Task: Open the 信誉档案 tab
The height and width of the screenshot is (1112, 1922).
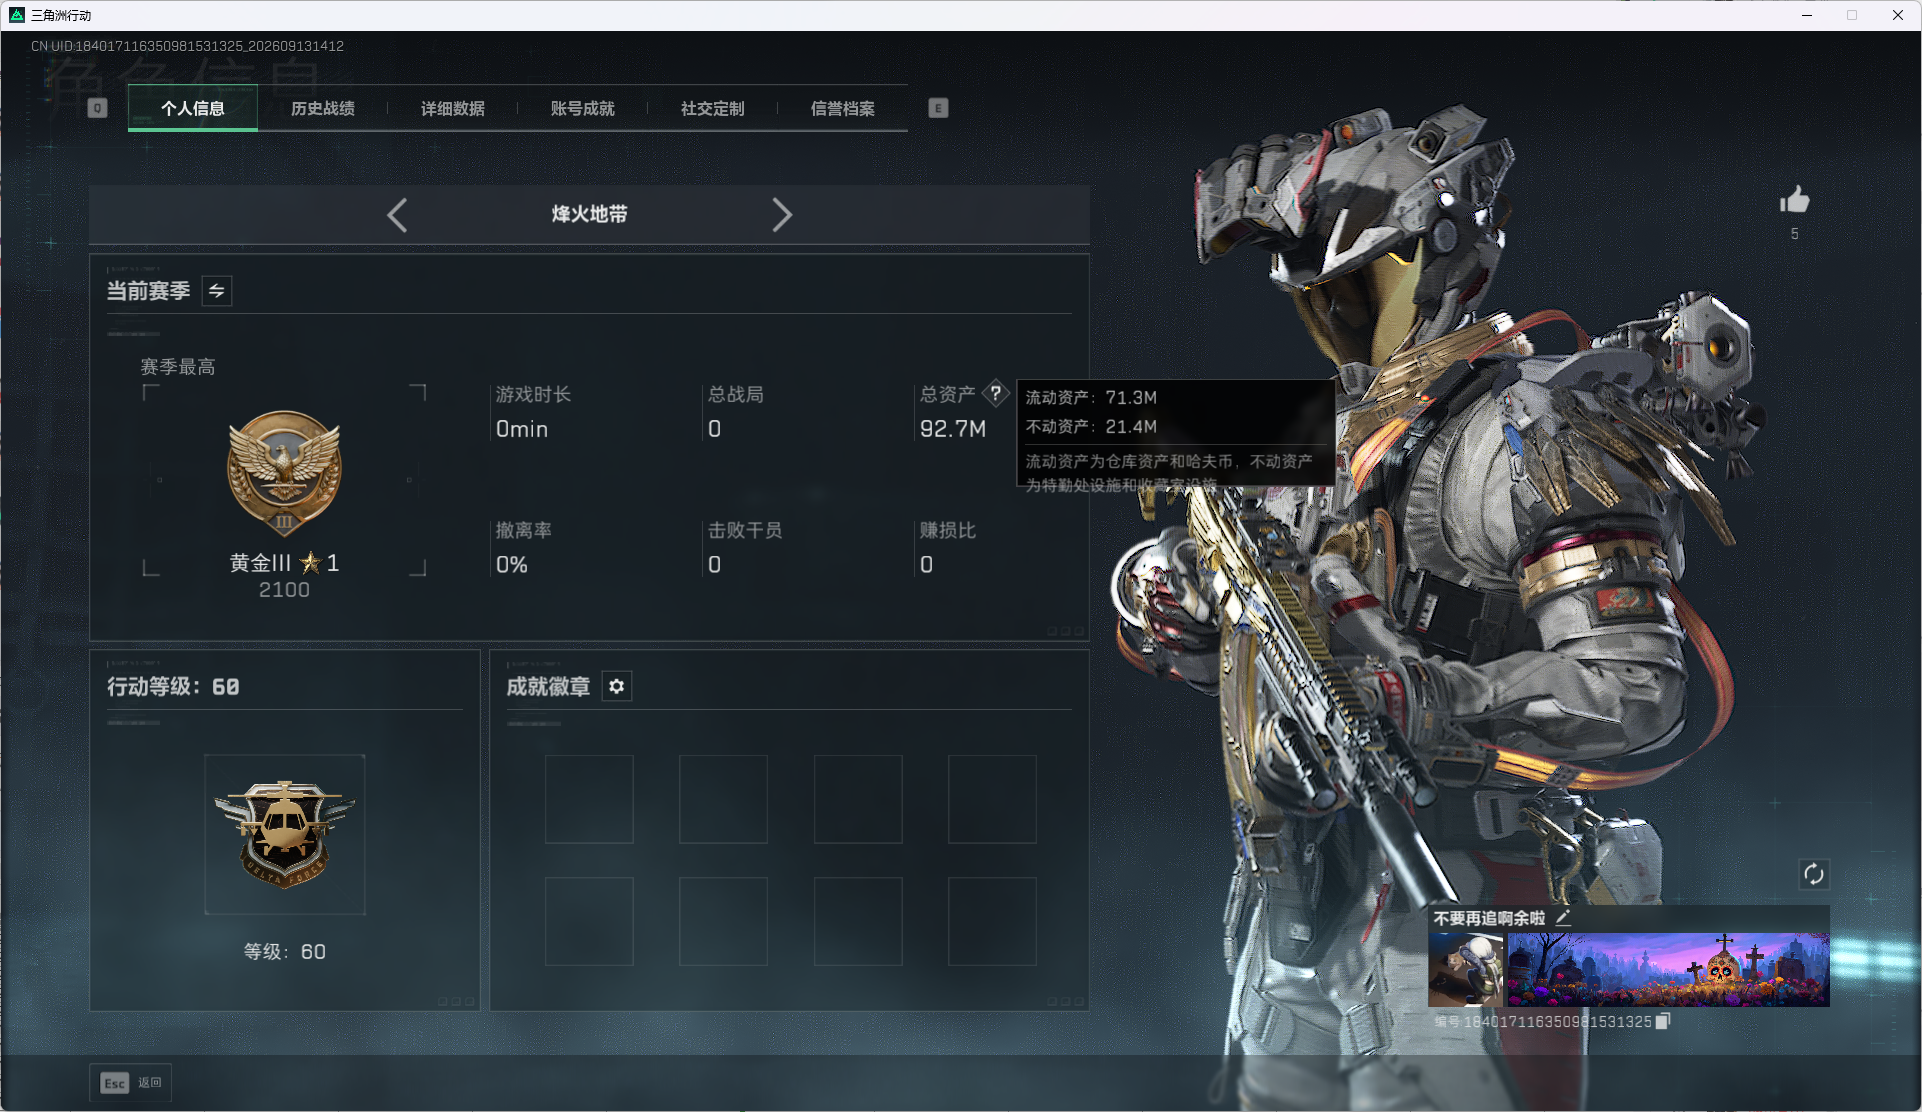Action: pyautogui.click(x=843, y=108)
